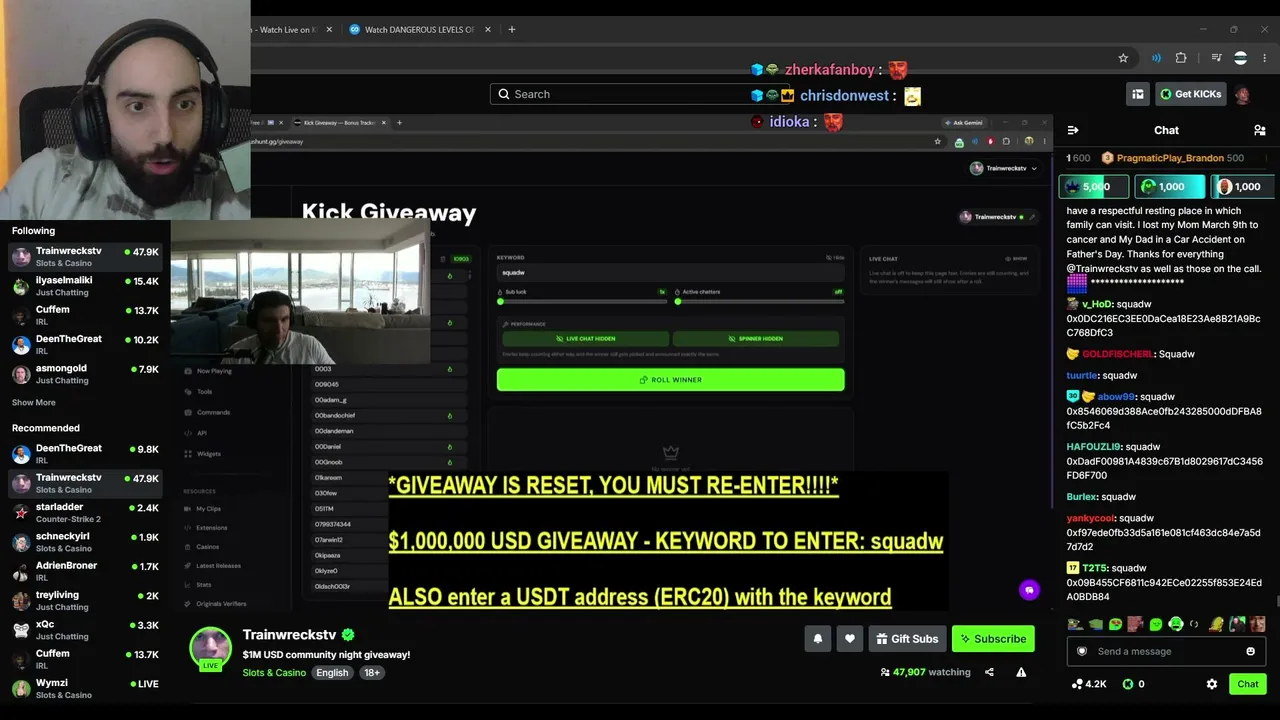Viewport: 1280px width, 720px height.
Task: Send message with the Chat button
Action: click(x=1248, y=684)
